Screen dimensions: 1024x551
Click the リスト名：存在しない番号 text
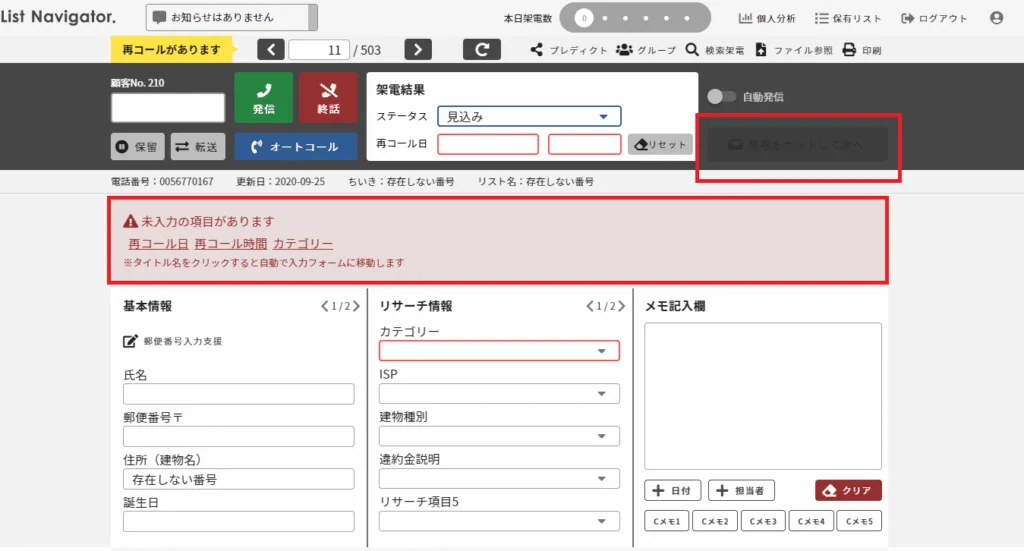(536, 181)
